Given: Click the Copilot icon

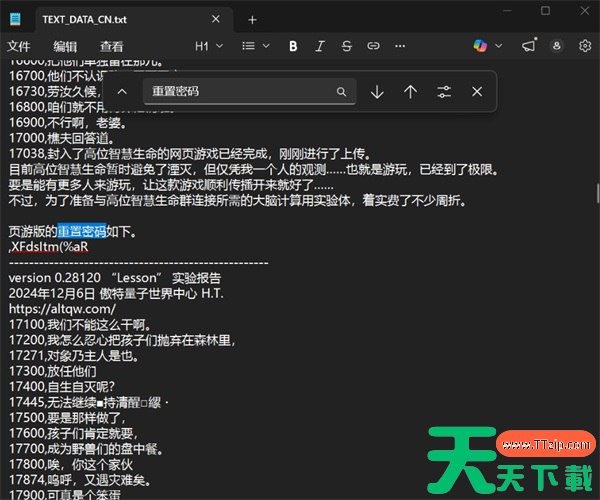Looking at the screenshot, I should coord(480,46).
